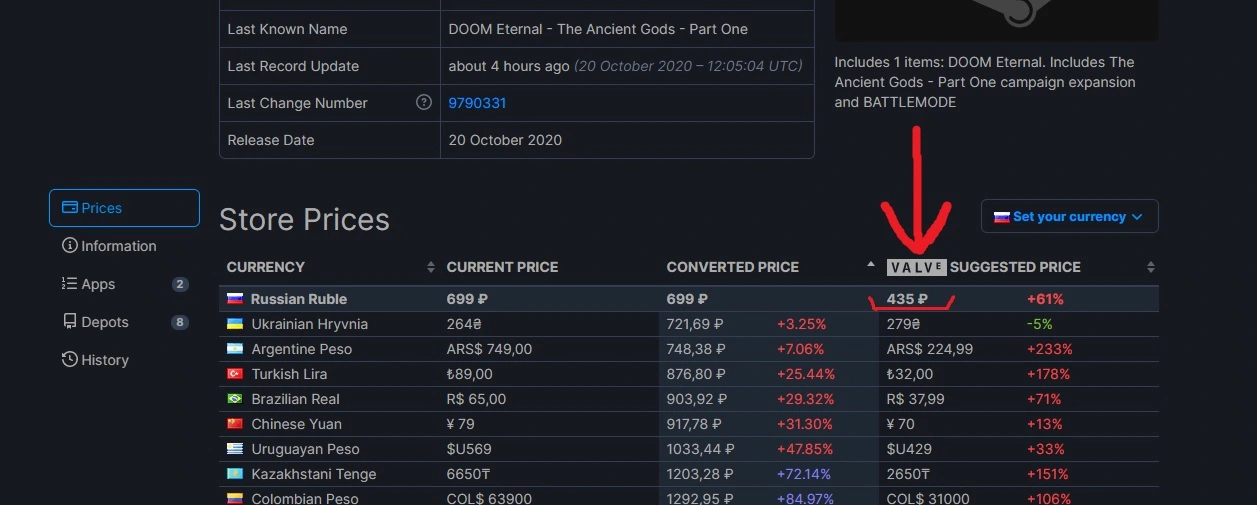This screenshot has height=505, width=1257.
Task: Click the $U429 suggested price cell
Action: coord(909,449)
